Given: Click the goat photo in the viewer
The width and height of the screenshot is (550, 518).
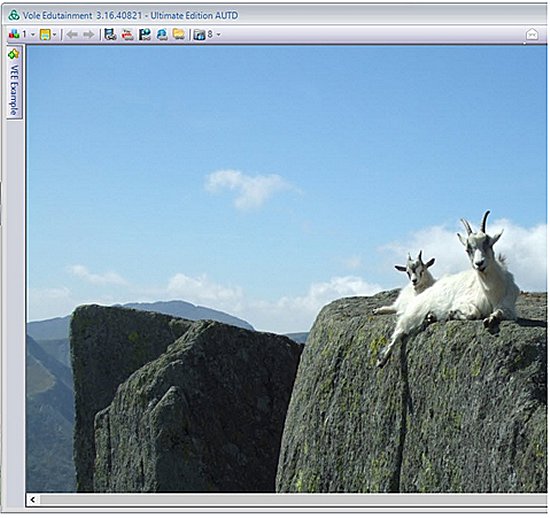Looking at the screenshot, I should click(x=287, y=269).
